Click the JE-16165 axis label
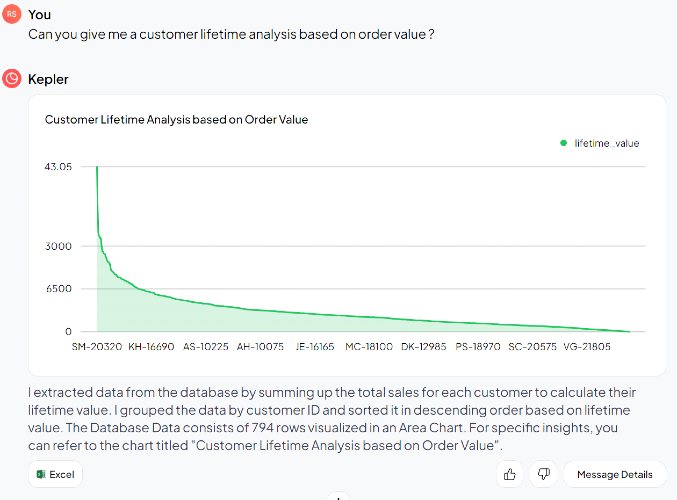 (x=315, y=346)
